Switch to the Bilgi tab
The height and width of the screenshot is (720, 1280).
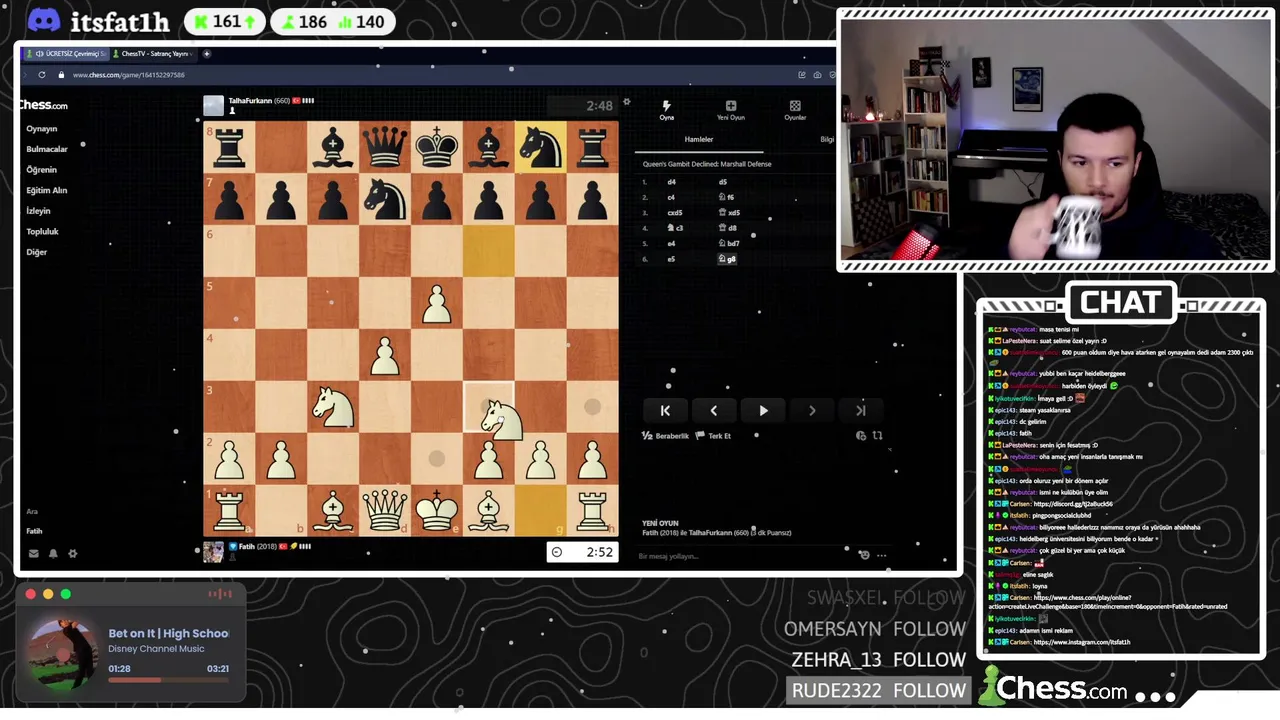827,140
